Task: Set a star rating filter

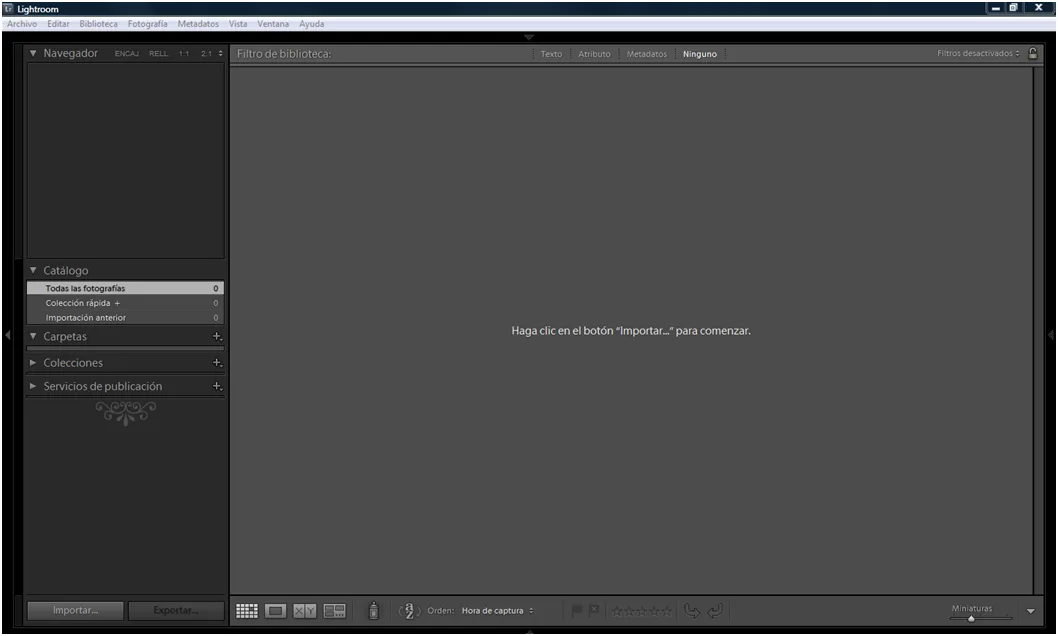Action: click(643, 611)
